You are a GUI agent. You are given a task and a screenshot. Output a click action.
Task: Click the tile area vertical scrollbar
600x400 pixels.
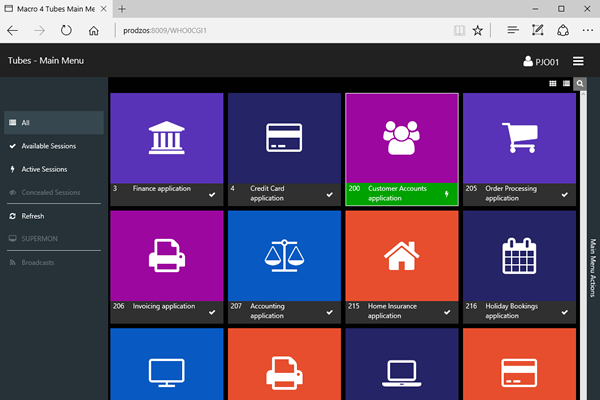click(583, 245)
